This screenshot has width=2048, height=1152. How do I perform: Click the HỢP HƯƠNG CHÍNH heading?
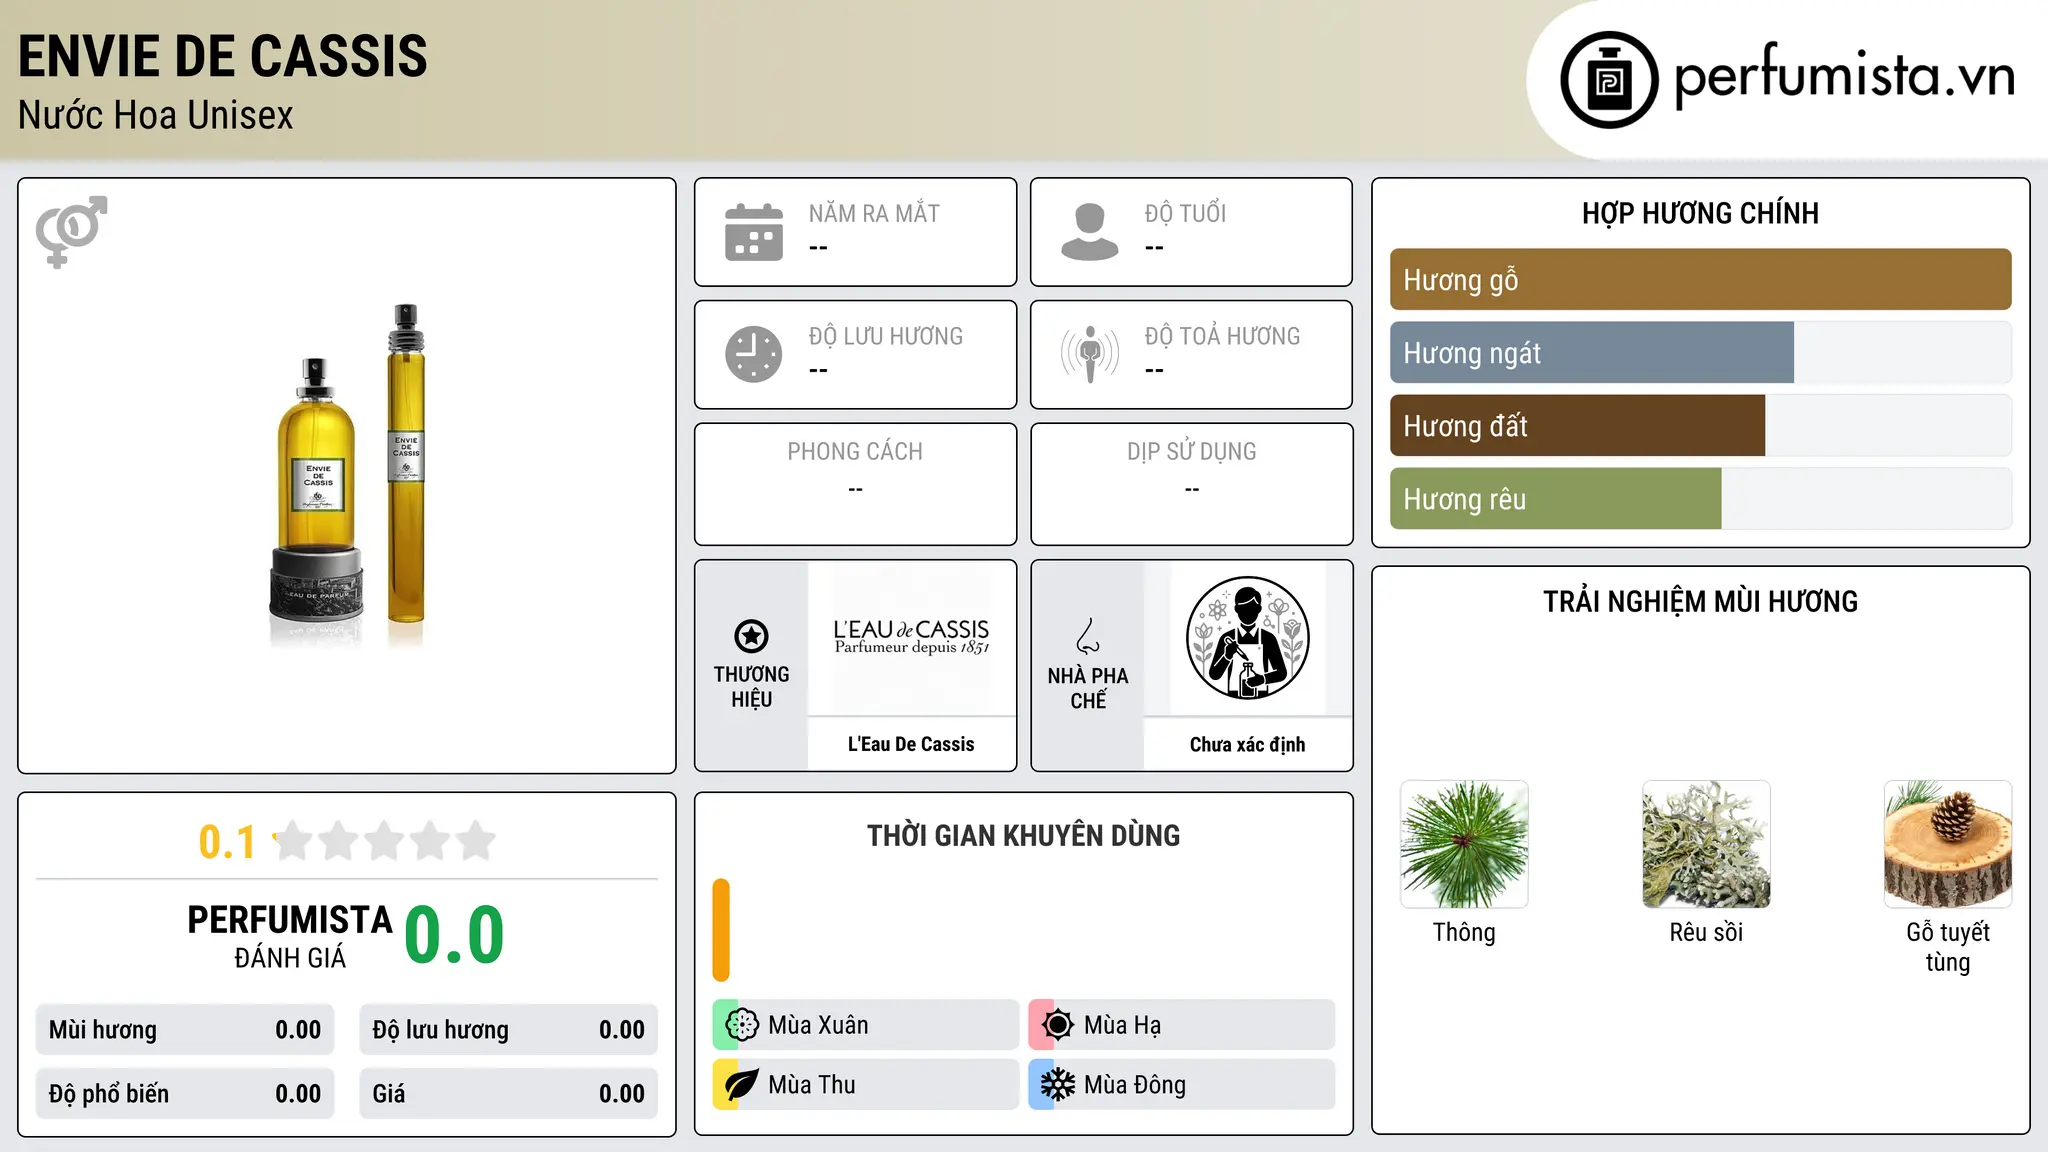(x=1701, y=213)
